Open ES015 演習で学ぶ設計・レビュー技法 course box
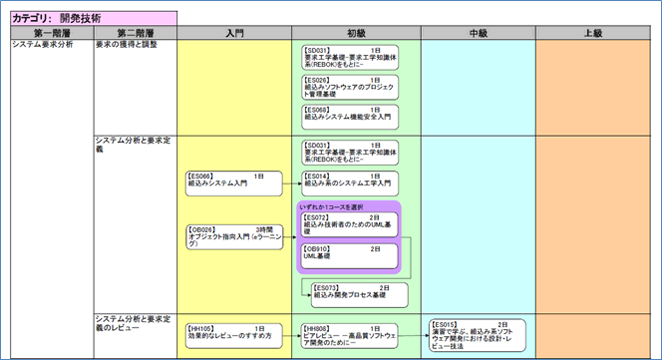Viewport: 662px width, 360px height. 478,336
